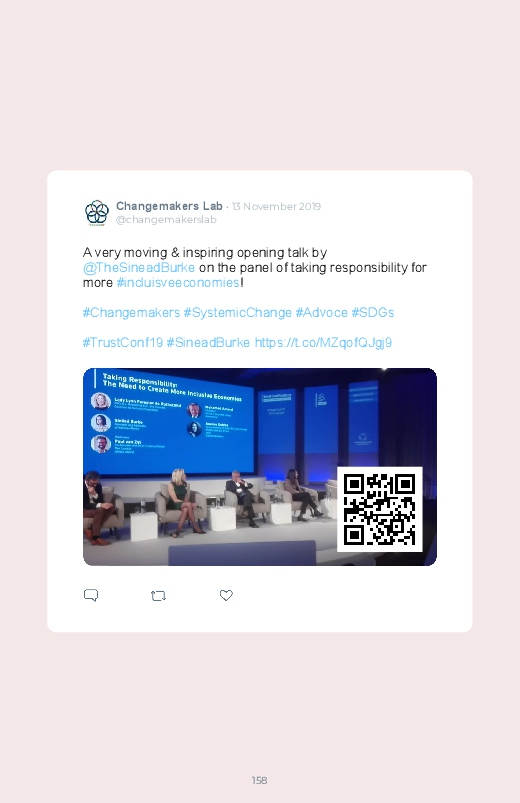Click the QR code on the photo
520x803 pixels.
pyautogui.click(x=380, y=510)
